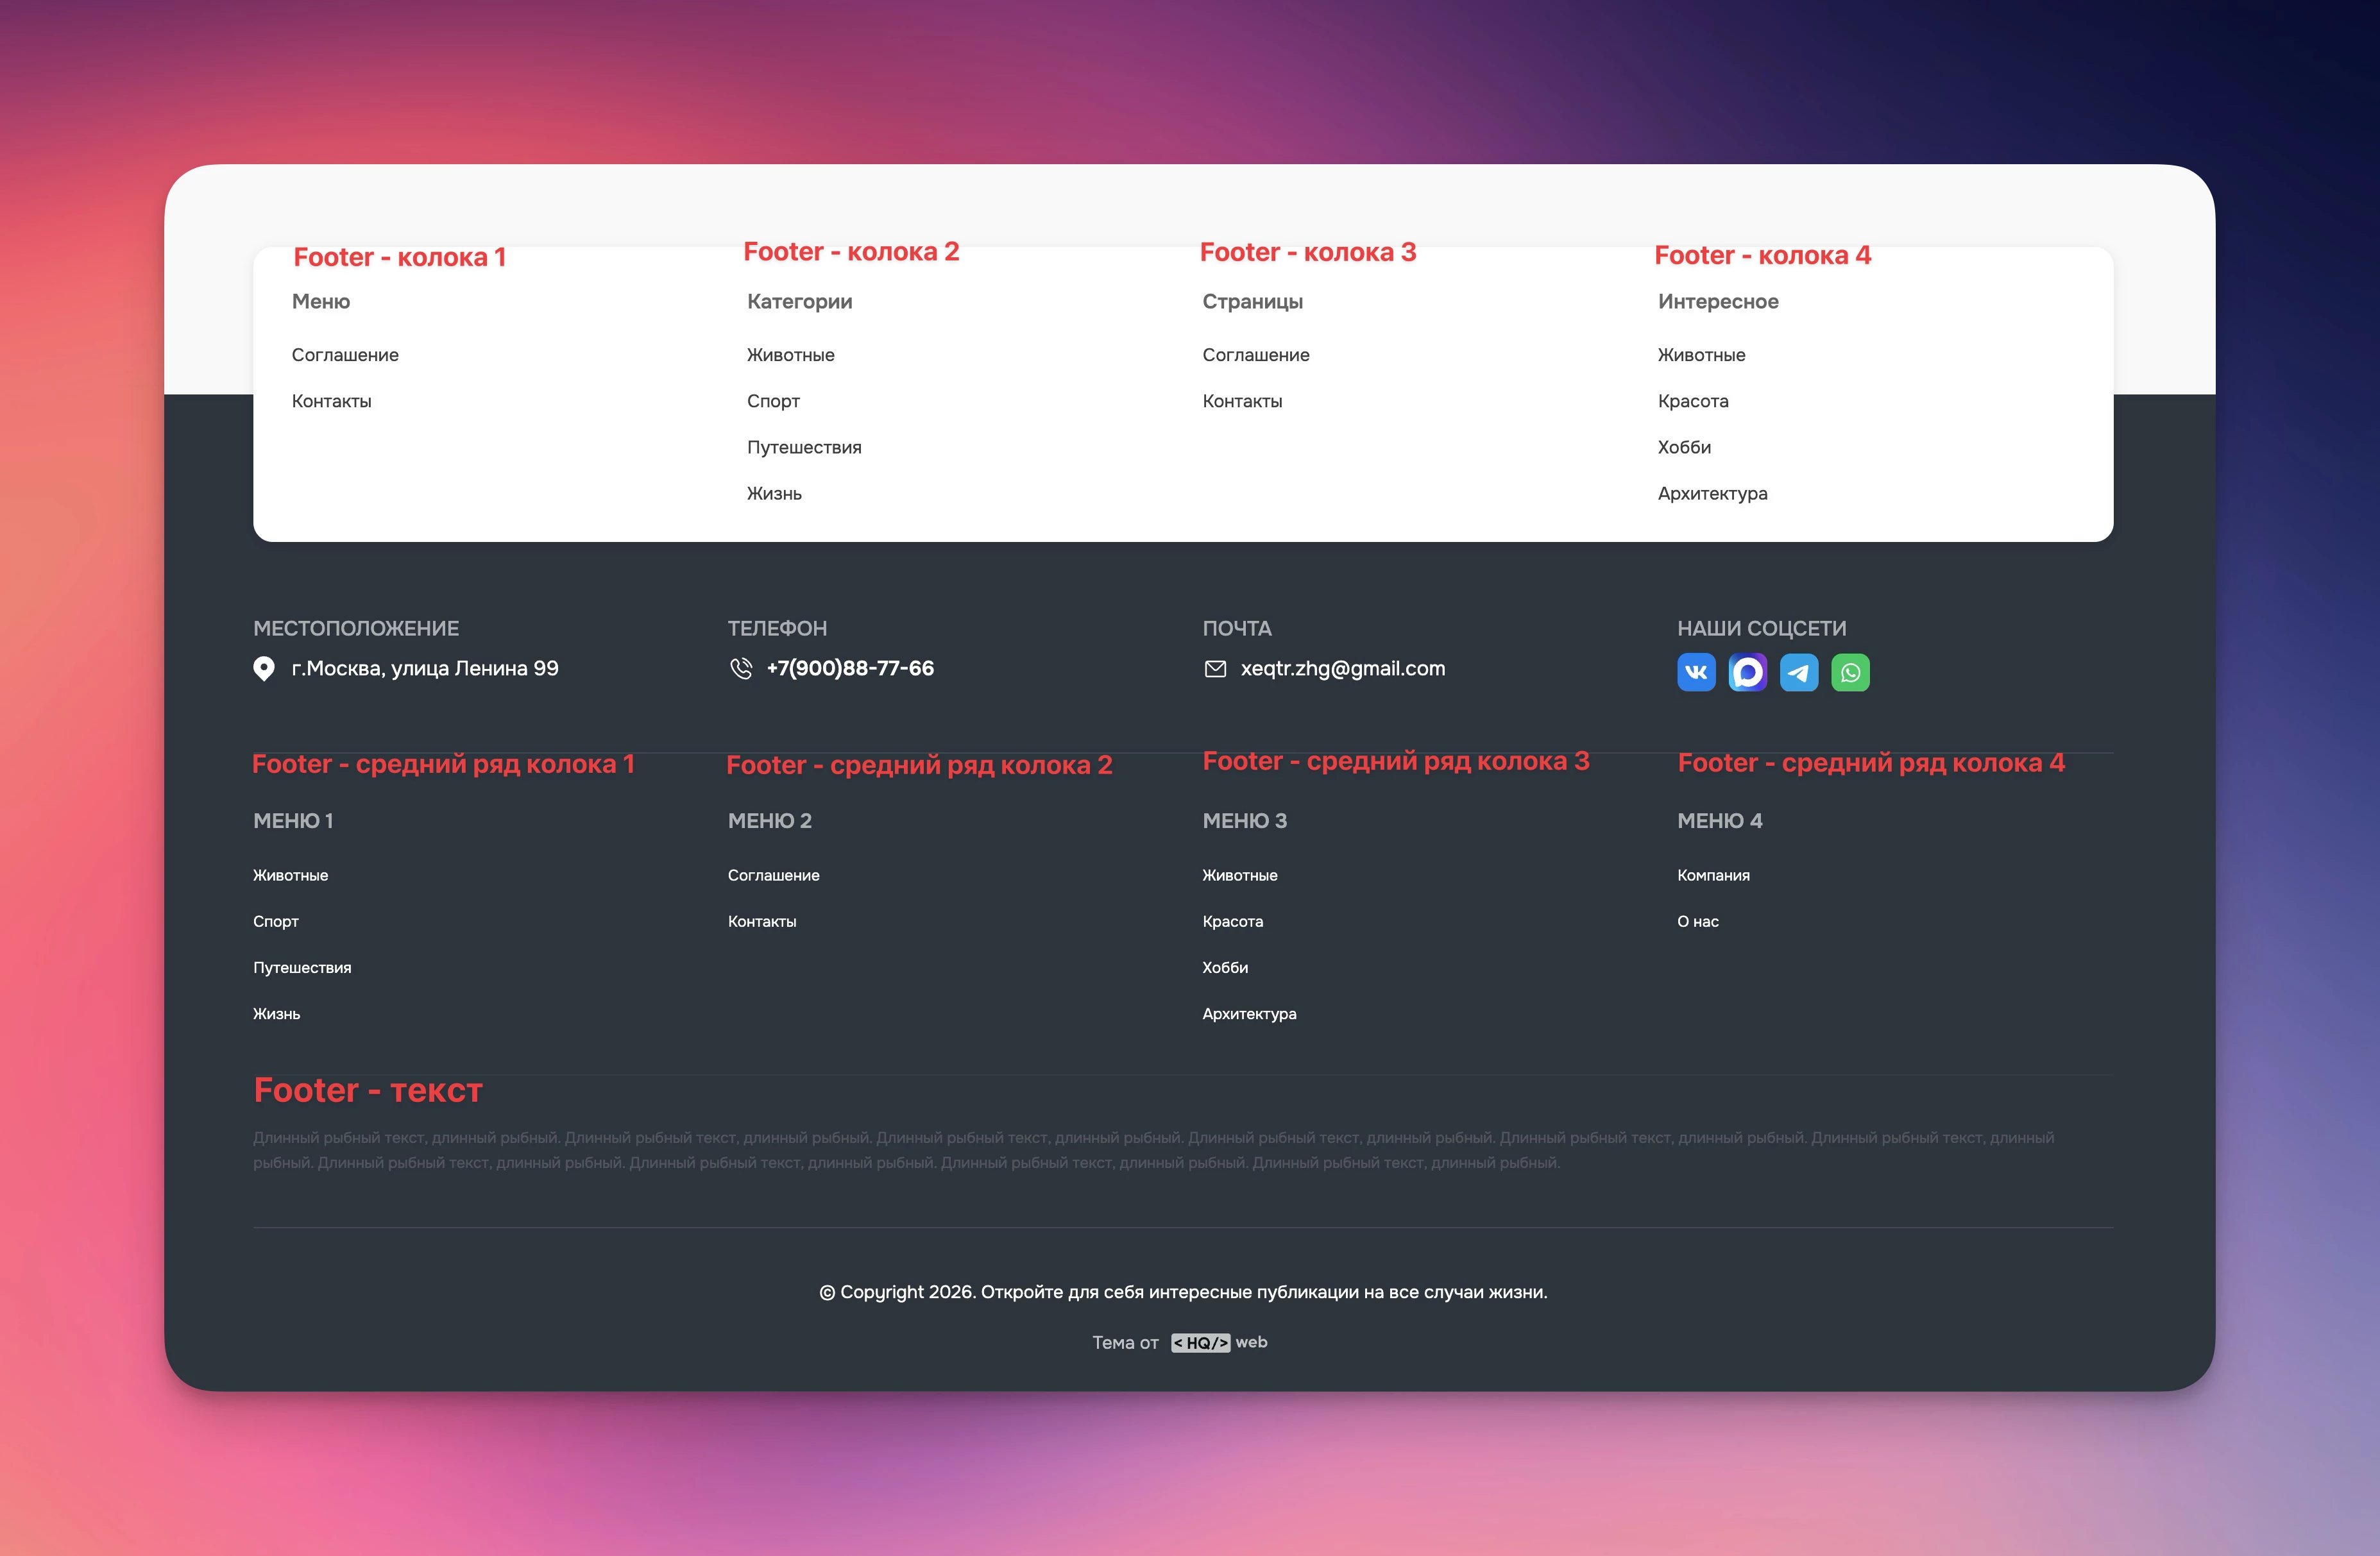This screenshot has height=1556, width=2380.
Task: Open Компания under МЕНЮ 4
Action: pos(1713,875)
